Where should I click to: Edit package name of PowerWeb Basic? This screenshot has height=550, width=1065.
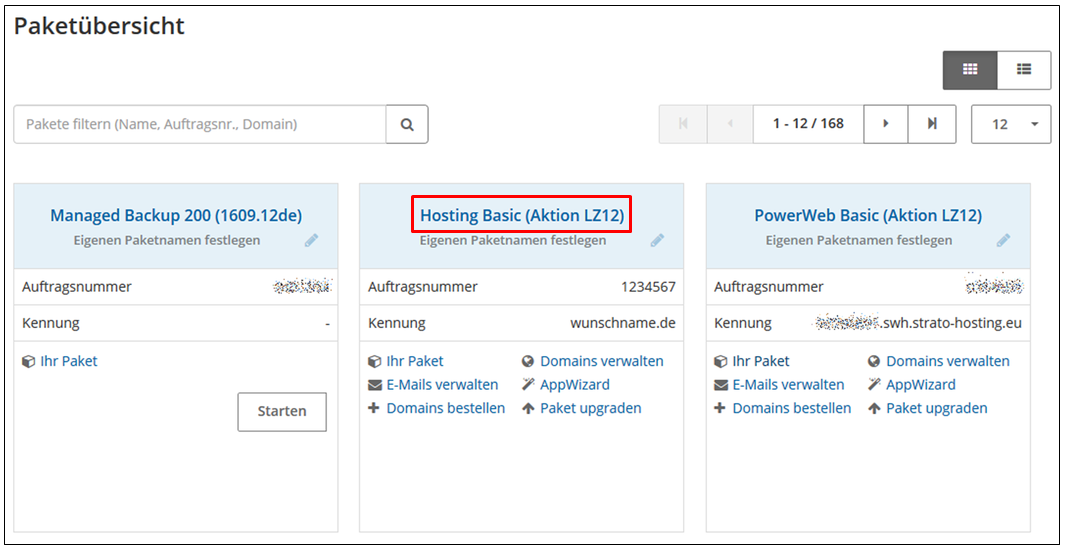tap(1003, 241)
